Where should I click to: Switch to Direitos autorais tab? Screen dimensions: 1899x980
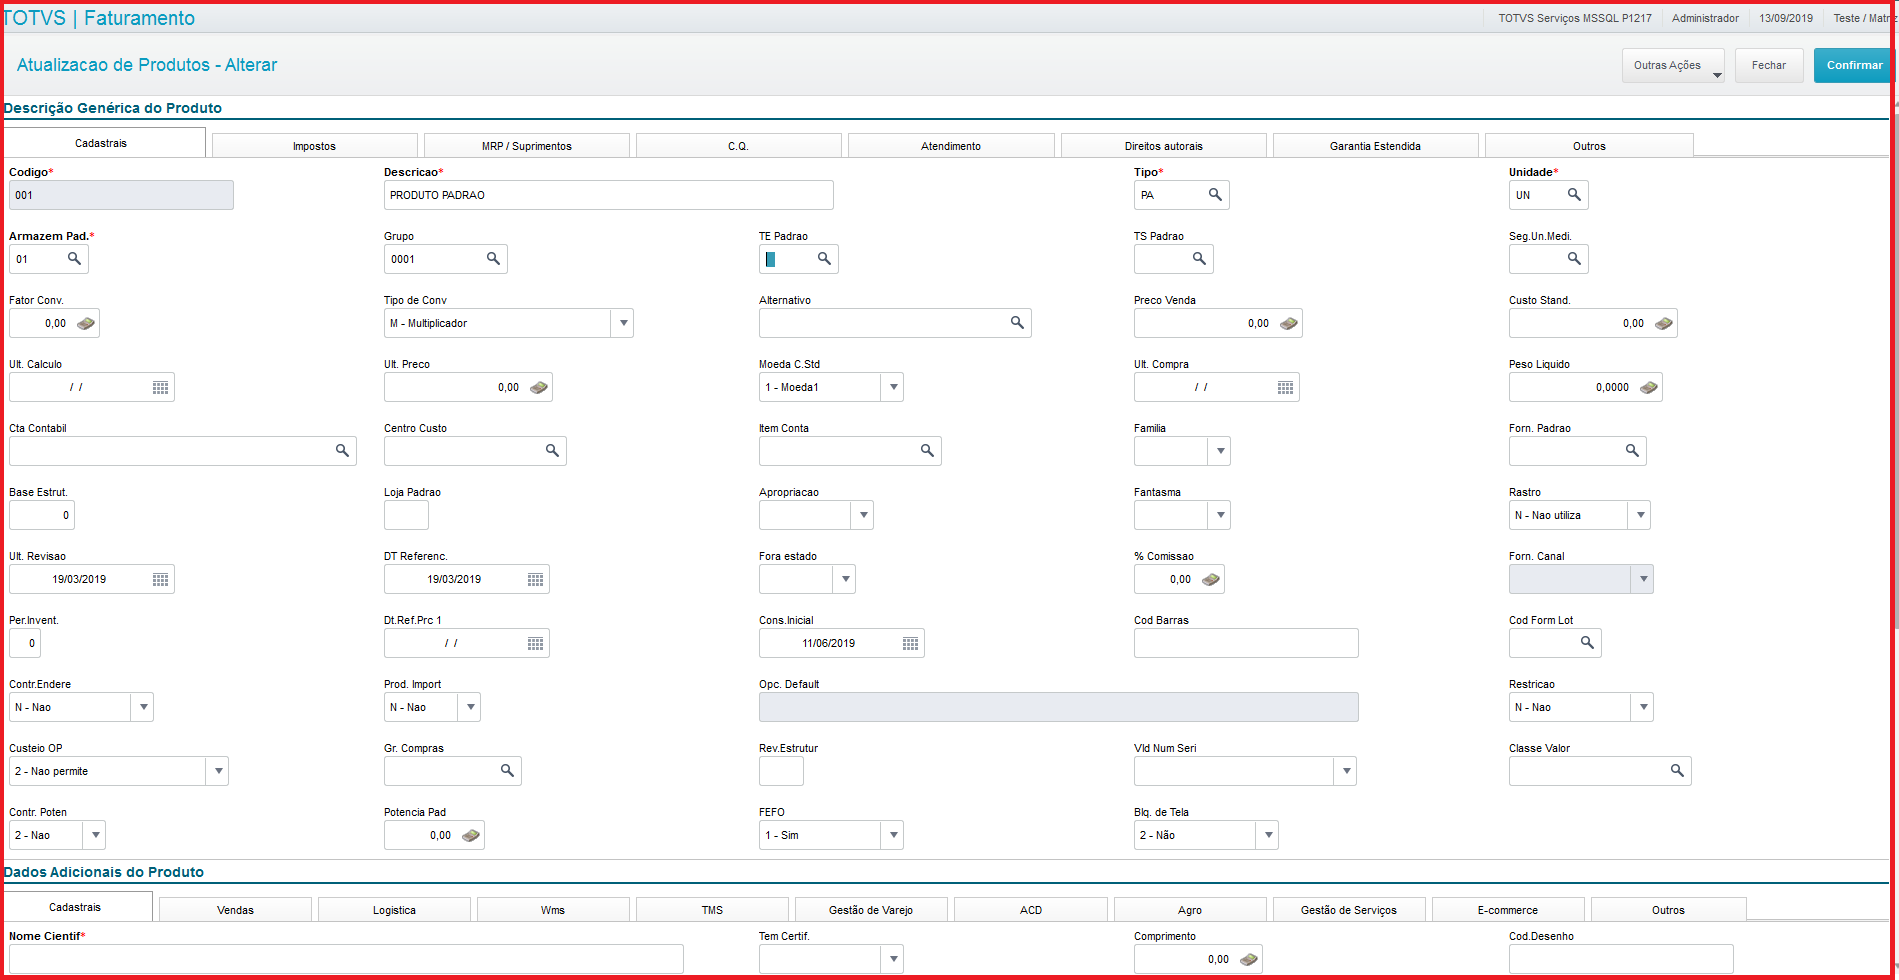tap(1164, 146)
